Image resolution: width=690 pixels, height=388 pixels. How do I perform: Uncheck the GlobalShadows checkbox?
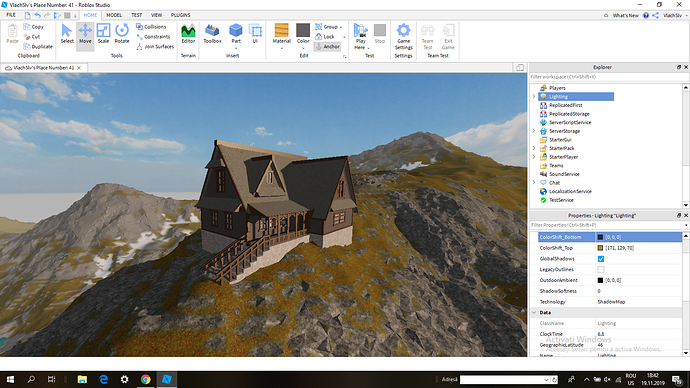pyautogui.click(x=601, y=259)
